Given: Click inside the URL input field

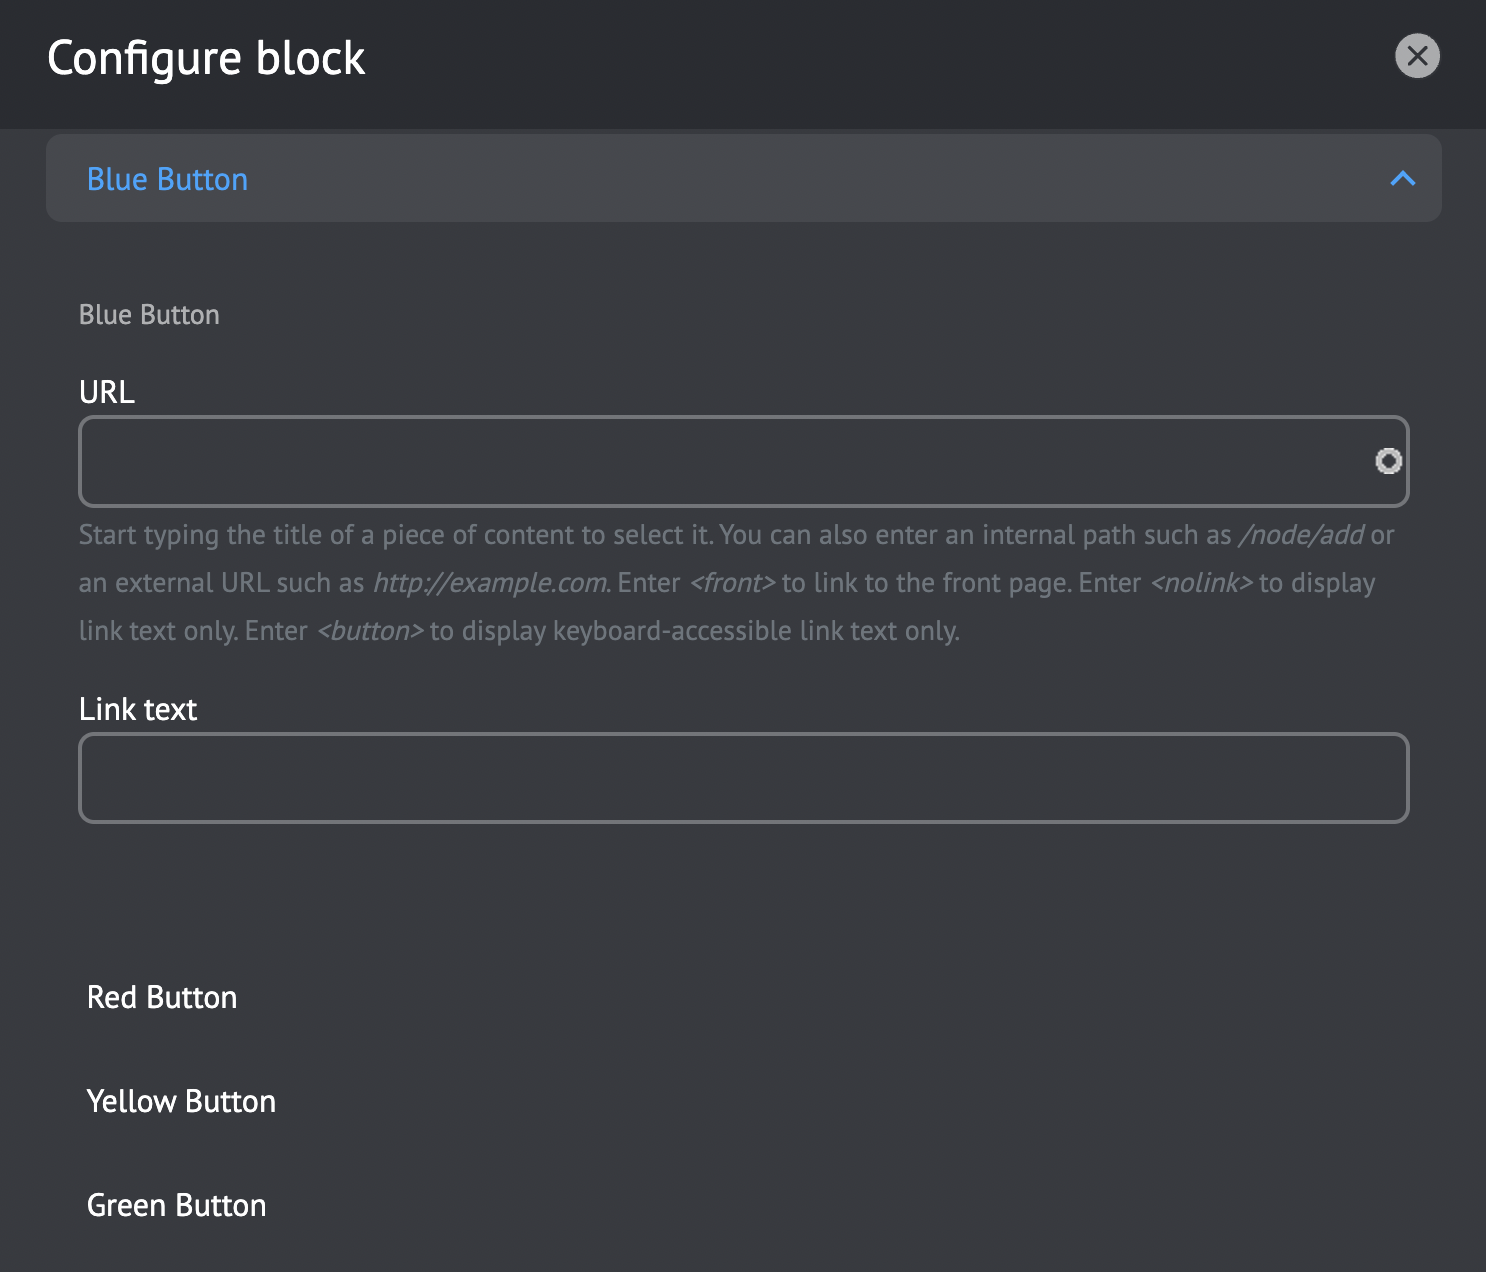Looking at the screenshot, I should pos(700,461).
